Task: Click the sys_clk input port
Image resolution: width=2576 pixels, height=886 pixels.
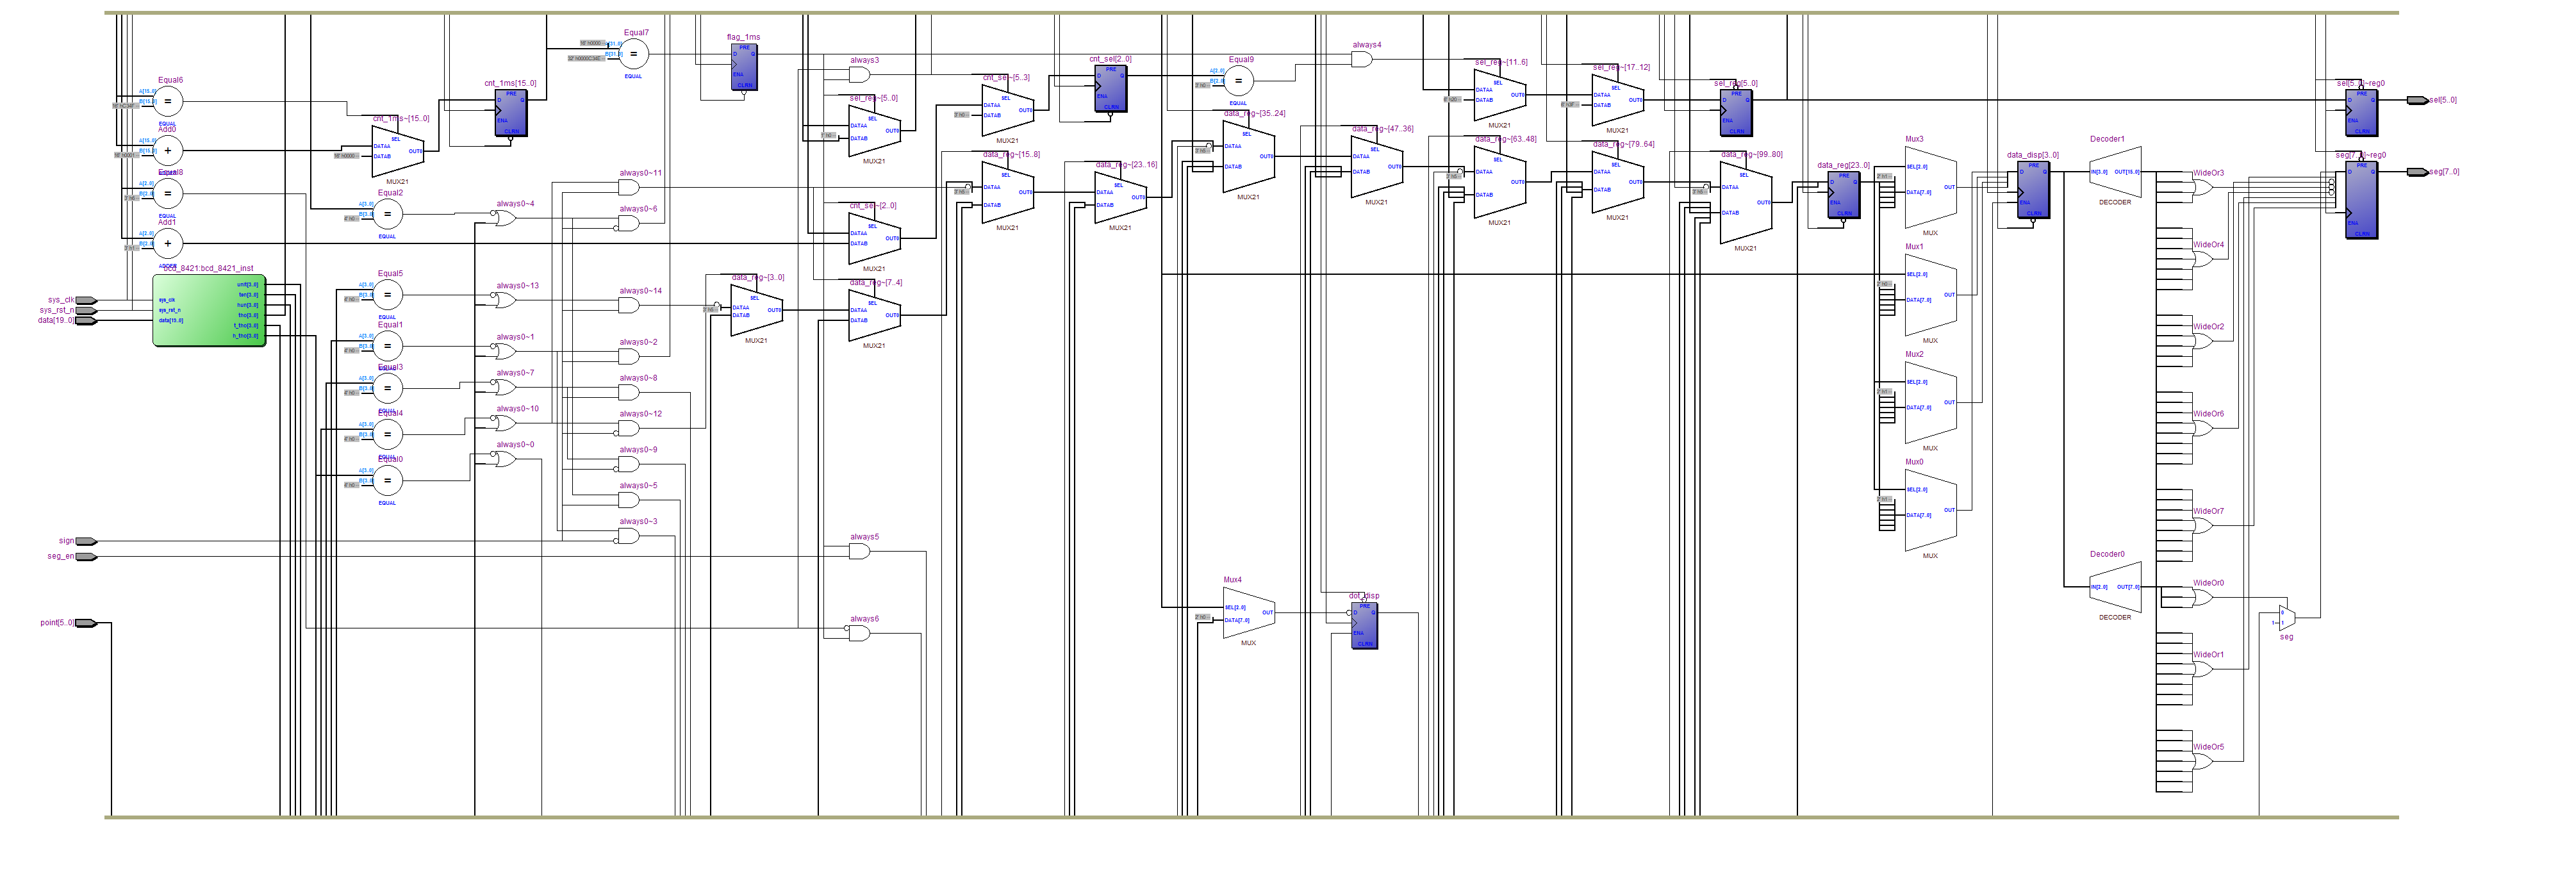Action: pos(86,300)
